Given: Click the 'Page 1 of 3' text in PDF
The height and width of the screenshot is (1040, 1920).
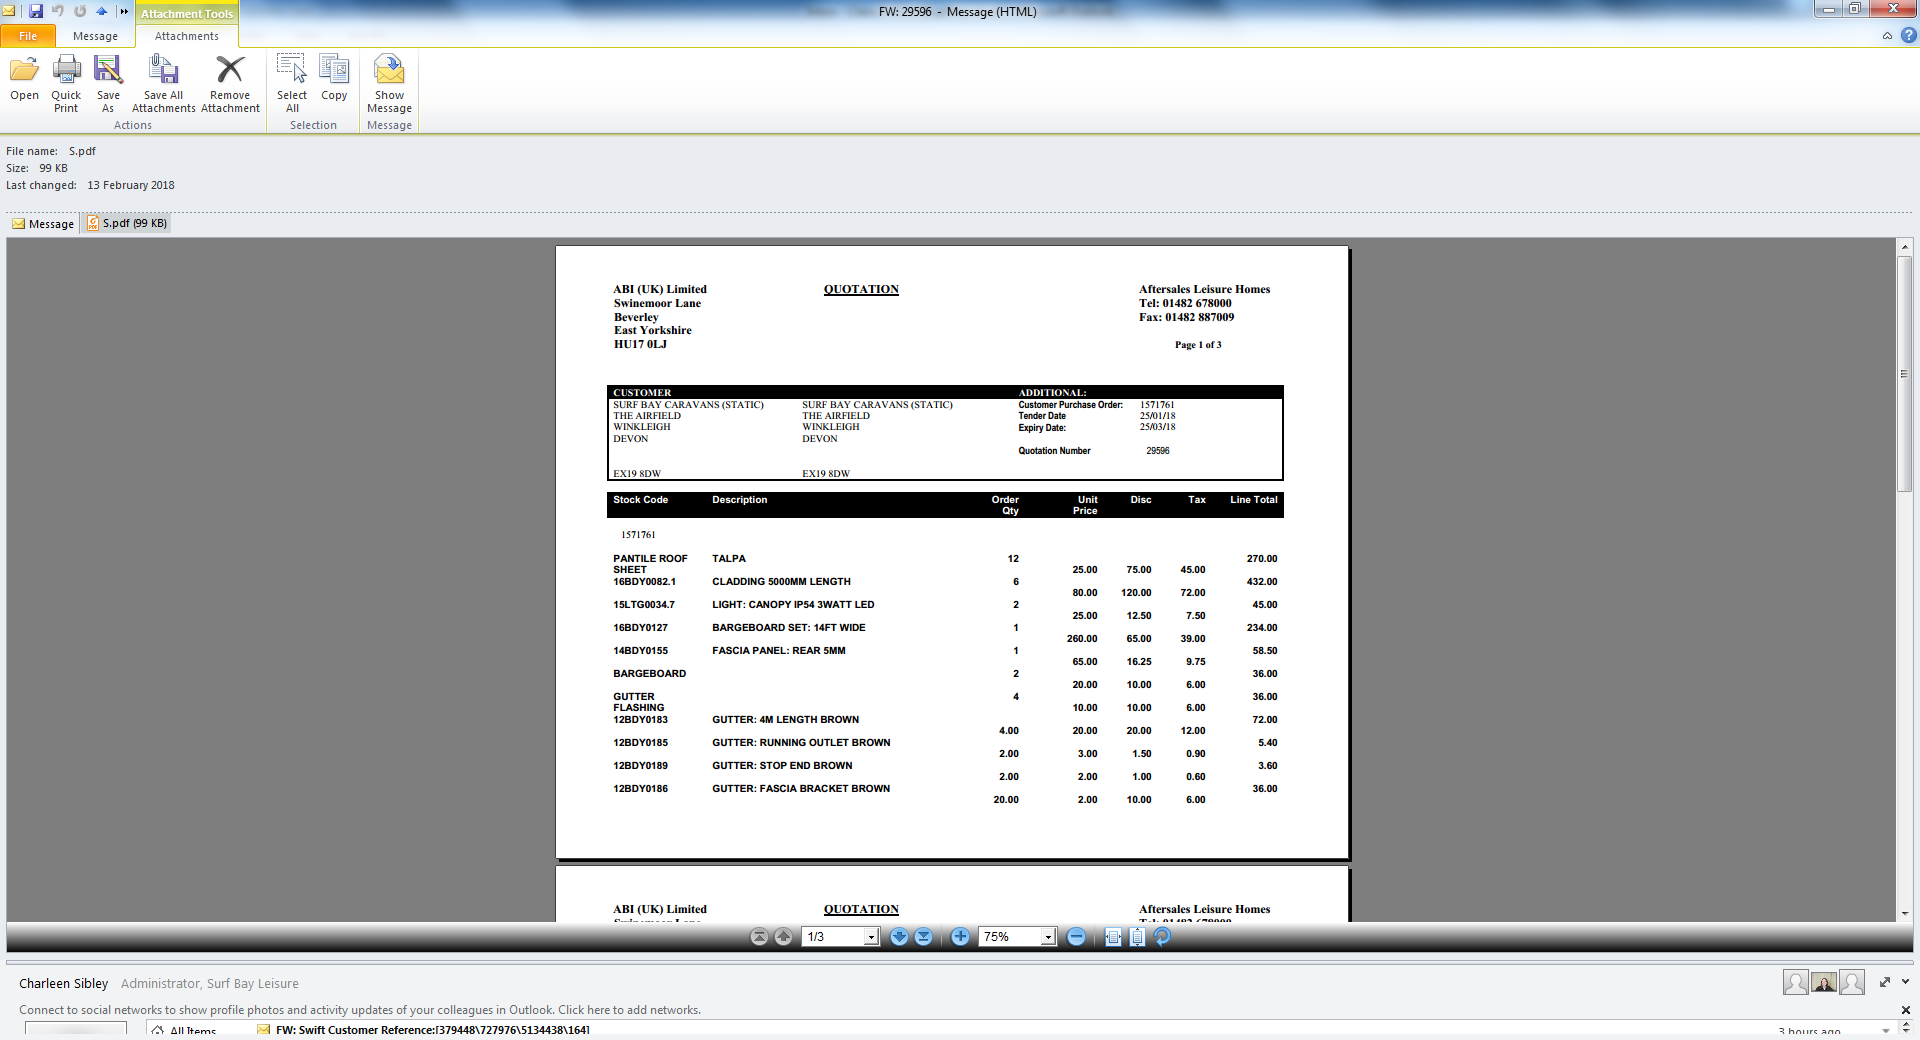Looking at the screenshot, I should tap(1198, 345).
